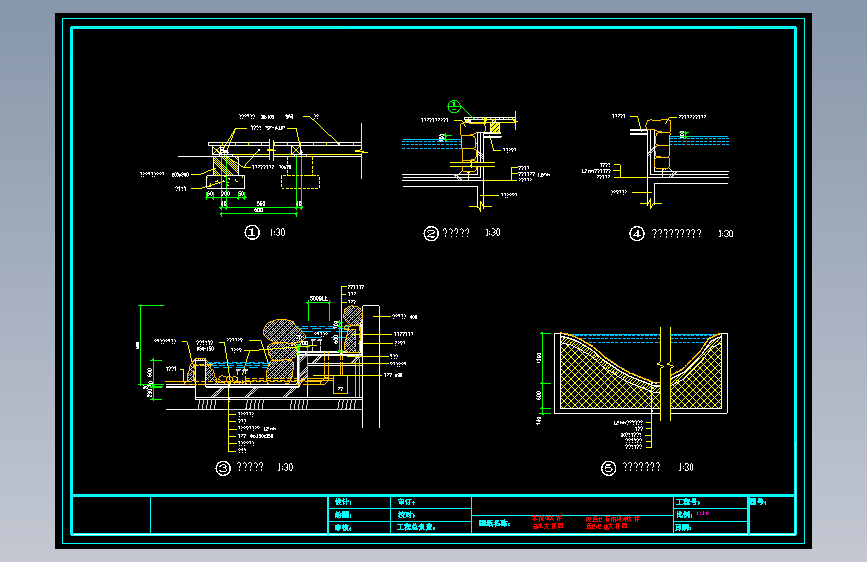Image resolution: width=867 pixels, height=562 pixels.
Task: Click the magenta scale value beside 比例
Action: tap(702, 514)
